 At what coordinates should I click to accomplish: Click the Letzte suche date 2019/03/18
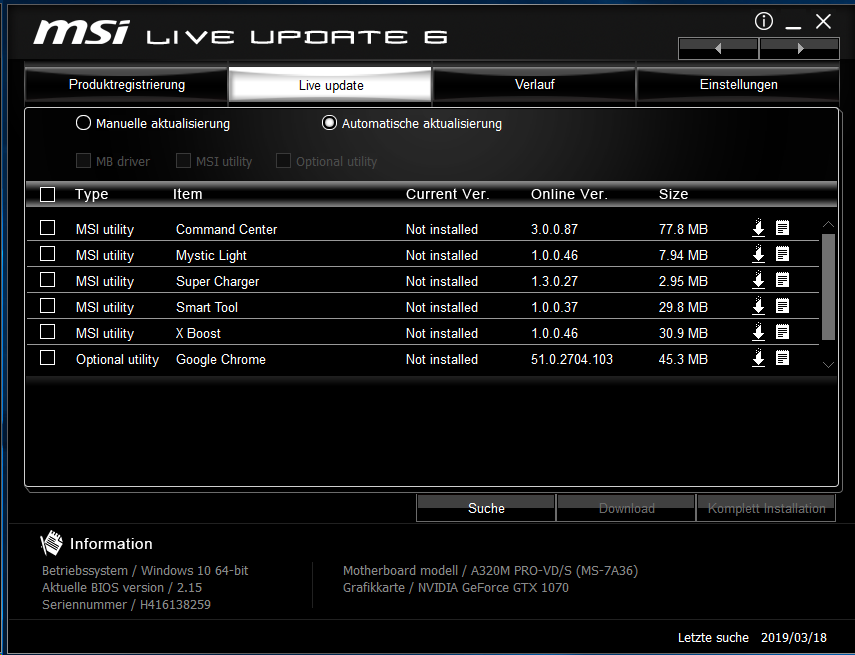click(793, 638)
